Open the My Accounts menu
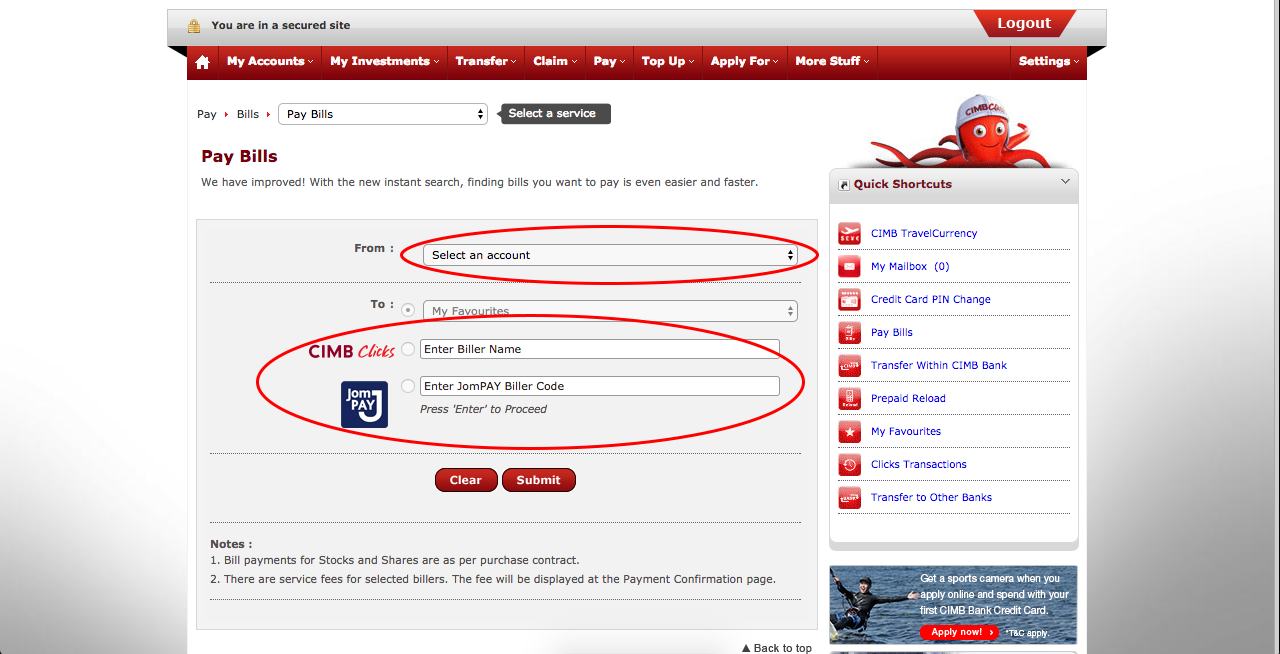This screenshot has height=654, width=1280. tap(269, 61)
